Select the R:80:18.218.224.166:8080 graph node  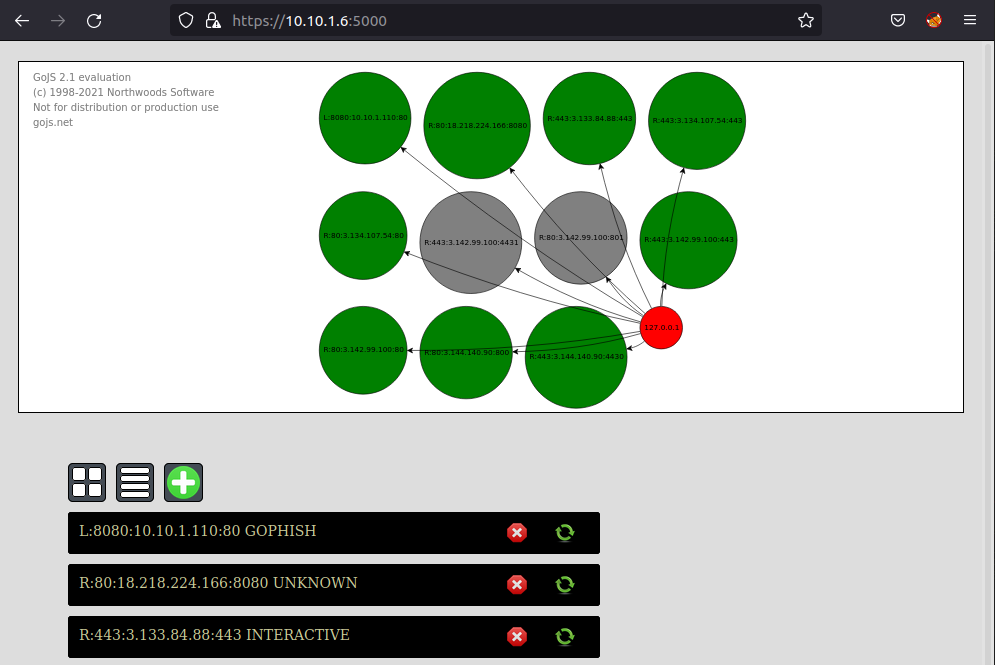[x=477, y=126]
